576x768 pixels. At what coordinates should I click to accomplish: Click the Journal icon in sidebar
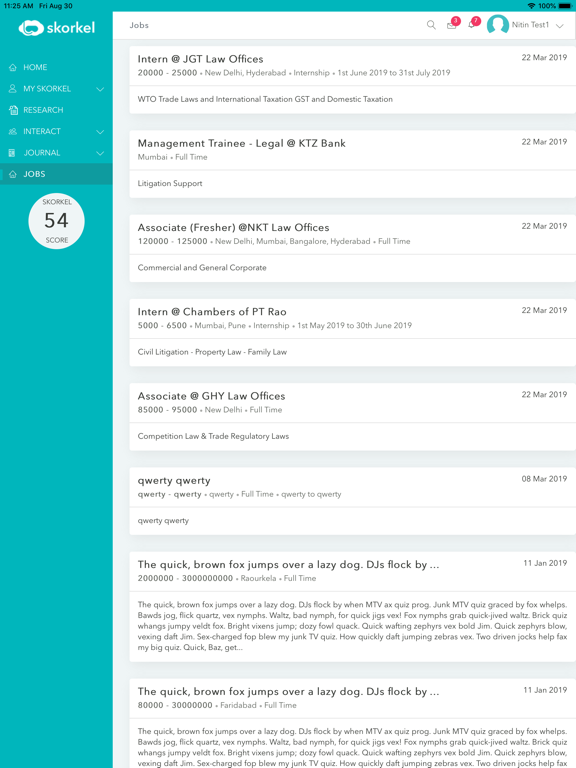click(x=12, y=153)
